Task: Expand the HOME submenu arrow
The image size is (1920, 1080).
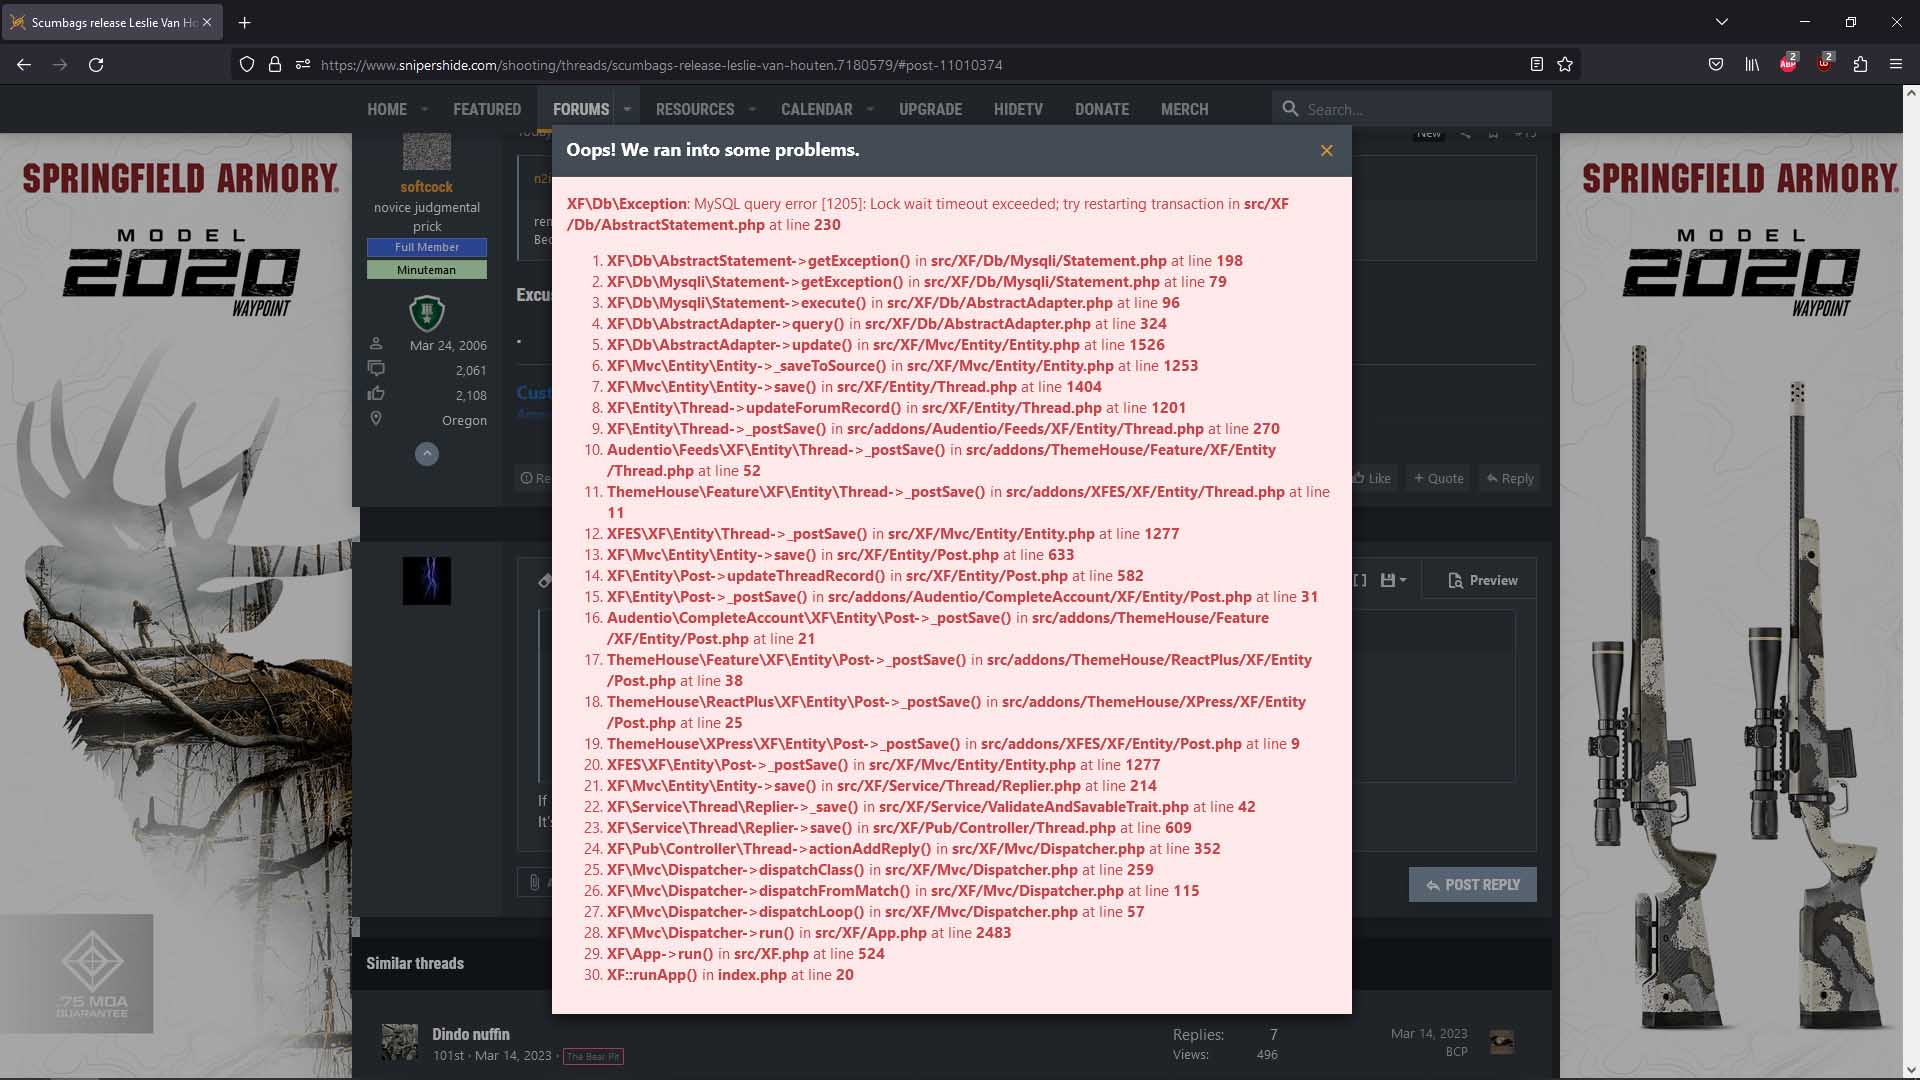Action: tap(424, 109)
